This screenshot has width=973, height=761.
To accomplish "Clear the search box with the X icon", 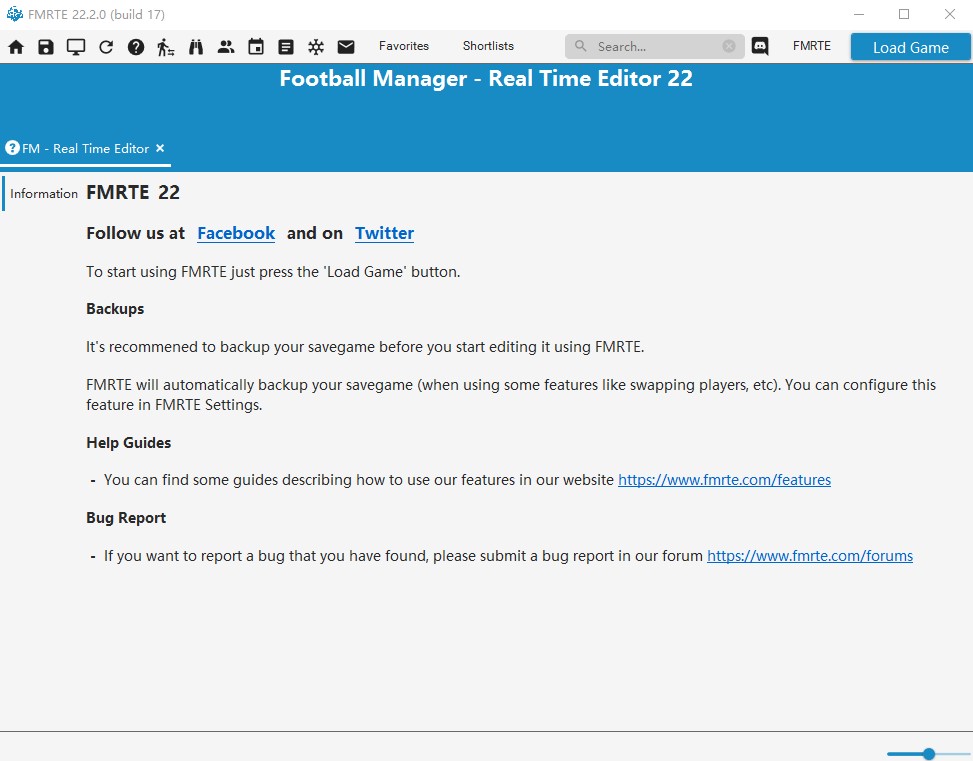I will (729, 46).
